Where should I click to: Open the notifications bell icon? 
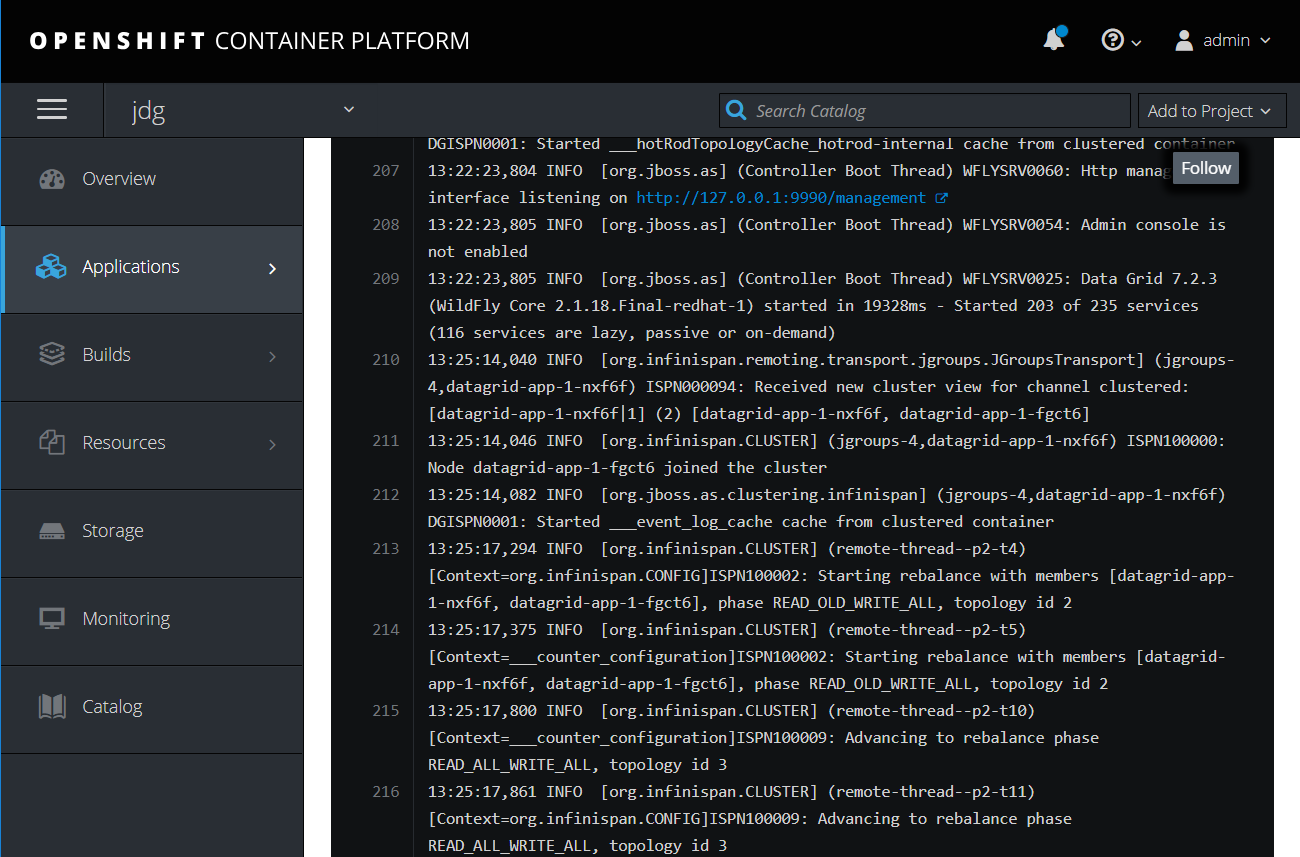(1053, 40)
